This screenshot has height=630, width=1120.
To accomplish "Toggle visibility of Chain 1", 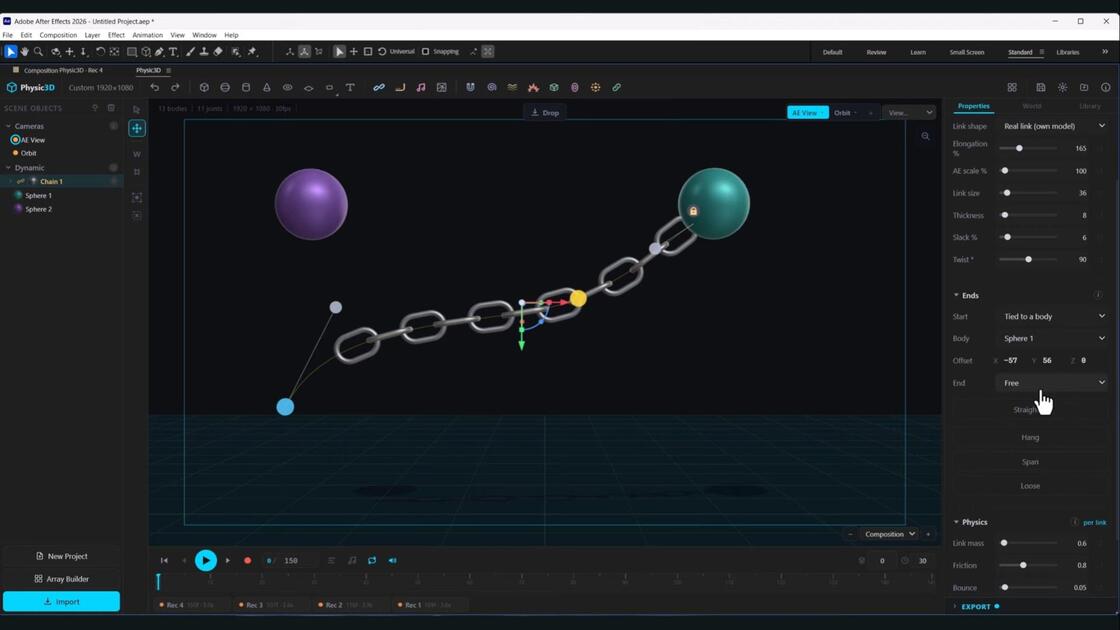I will pos(113,181).
